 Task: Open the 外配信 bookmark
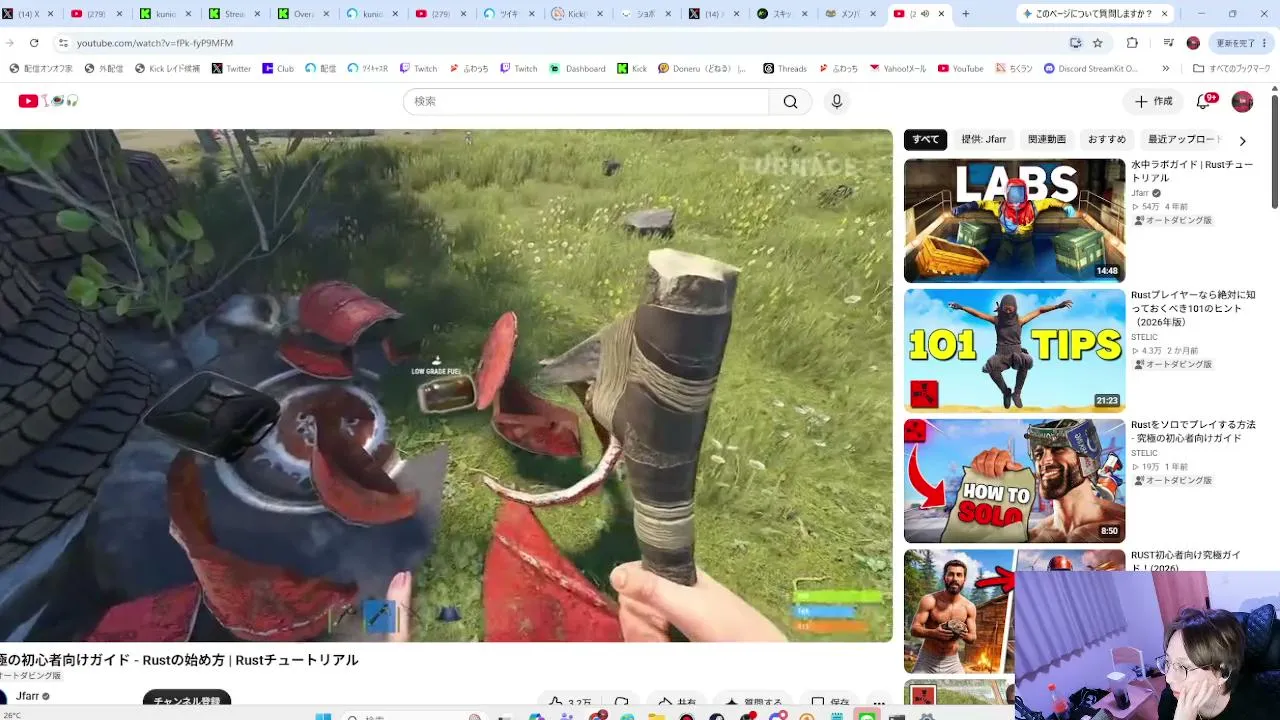point(104,69)
